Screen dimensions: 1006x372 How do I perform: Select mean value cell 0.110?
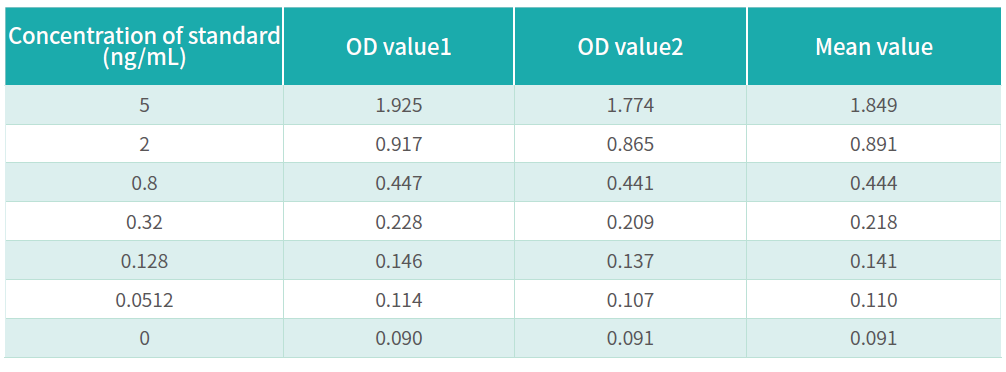tap(874, 300)
